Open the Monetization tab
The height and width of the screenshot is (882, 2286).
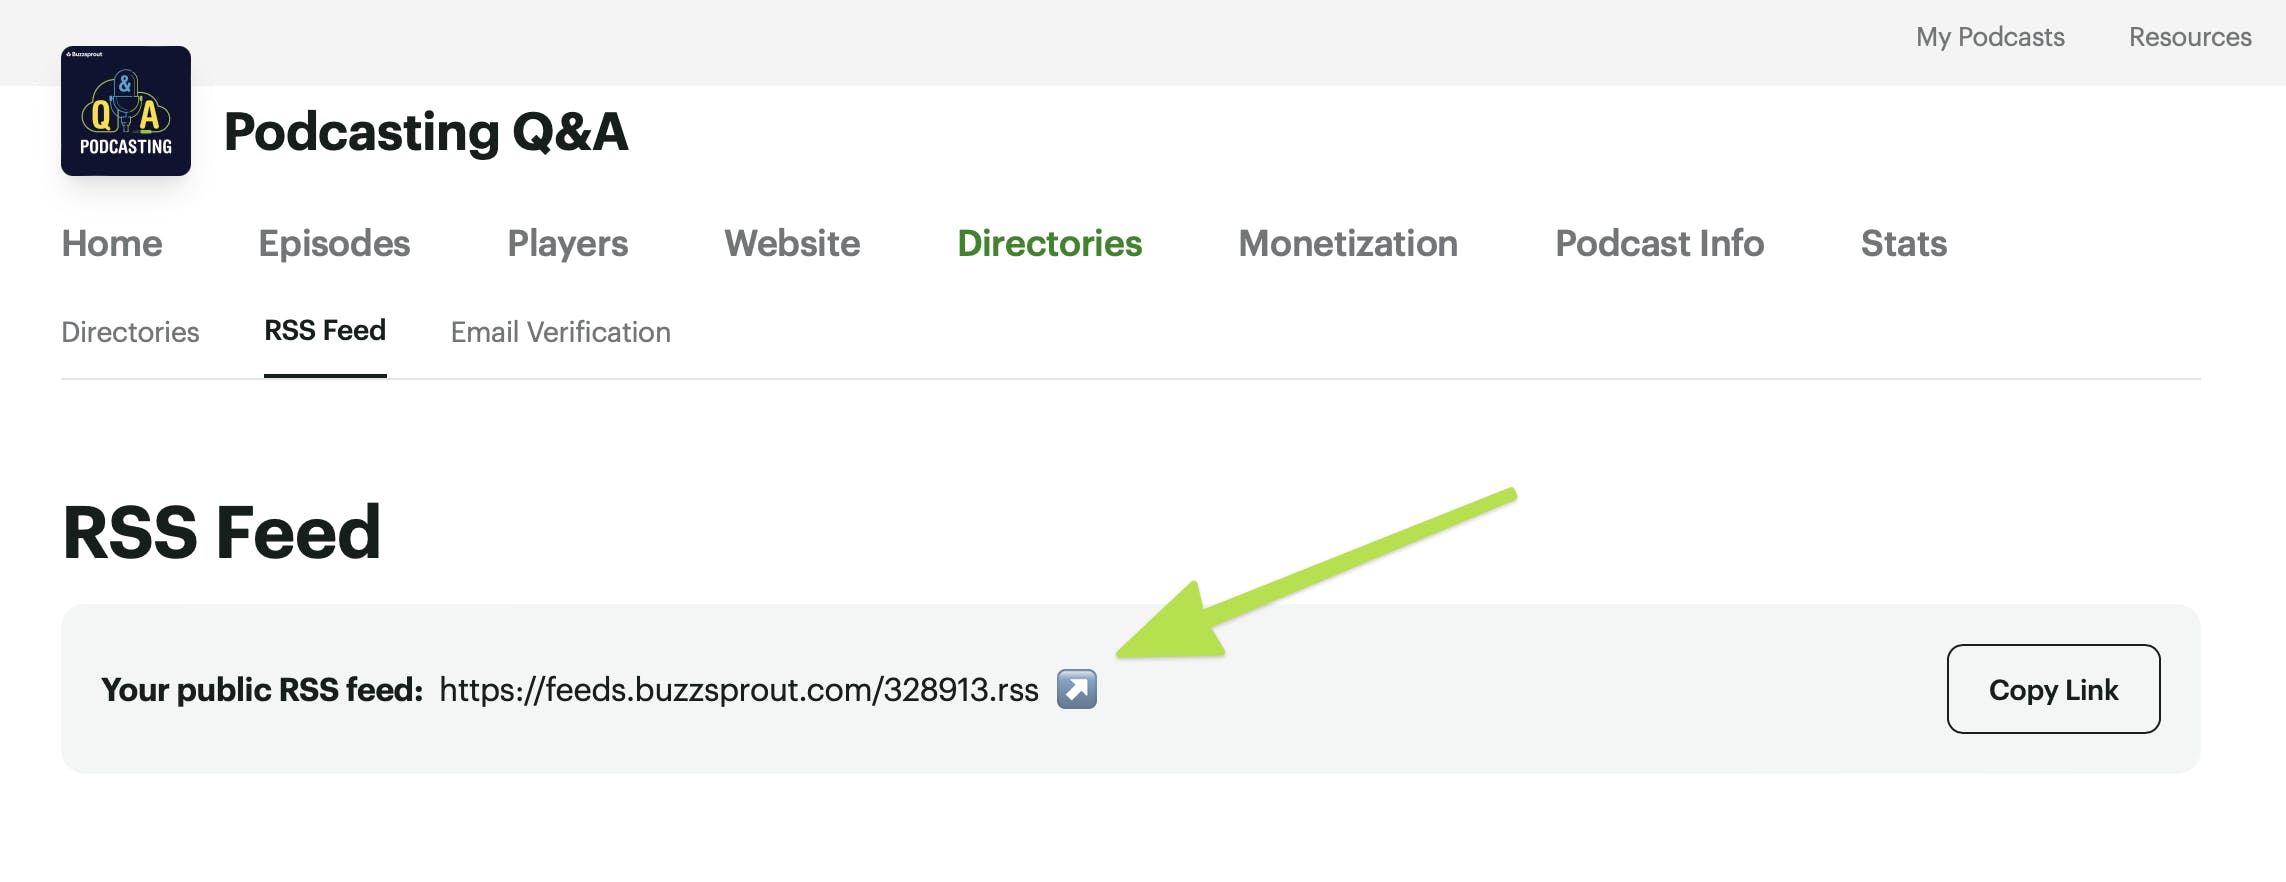coord(1348,243)
